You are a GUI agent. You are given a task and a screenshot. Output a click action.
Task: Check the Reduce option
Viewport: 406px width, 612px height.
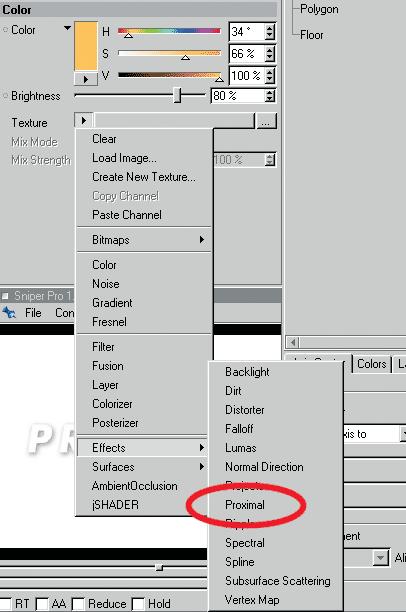(78, 604)
